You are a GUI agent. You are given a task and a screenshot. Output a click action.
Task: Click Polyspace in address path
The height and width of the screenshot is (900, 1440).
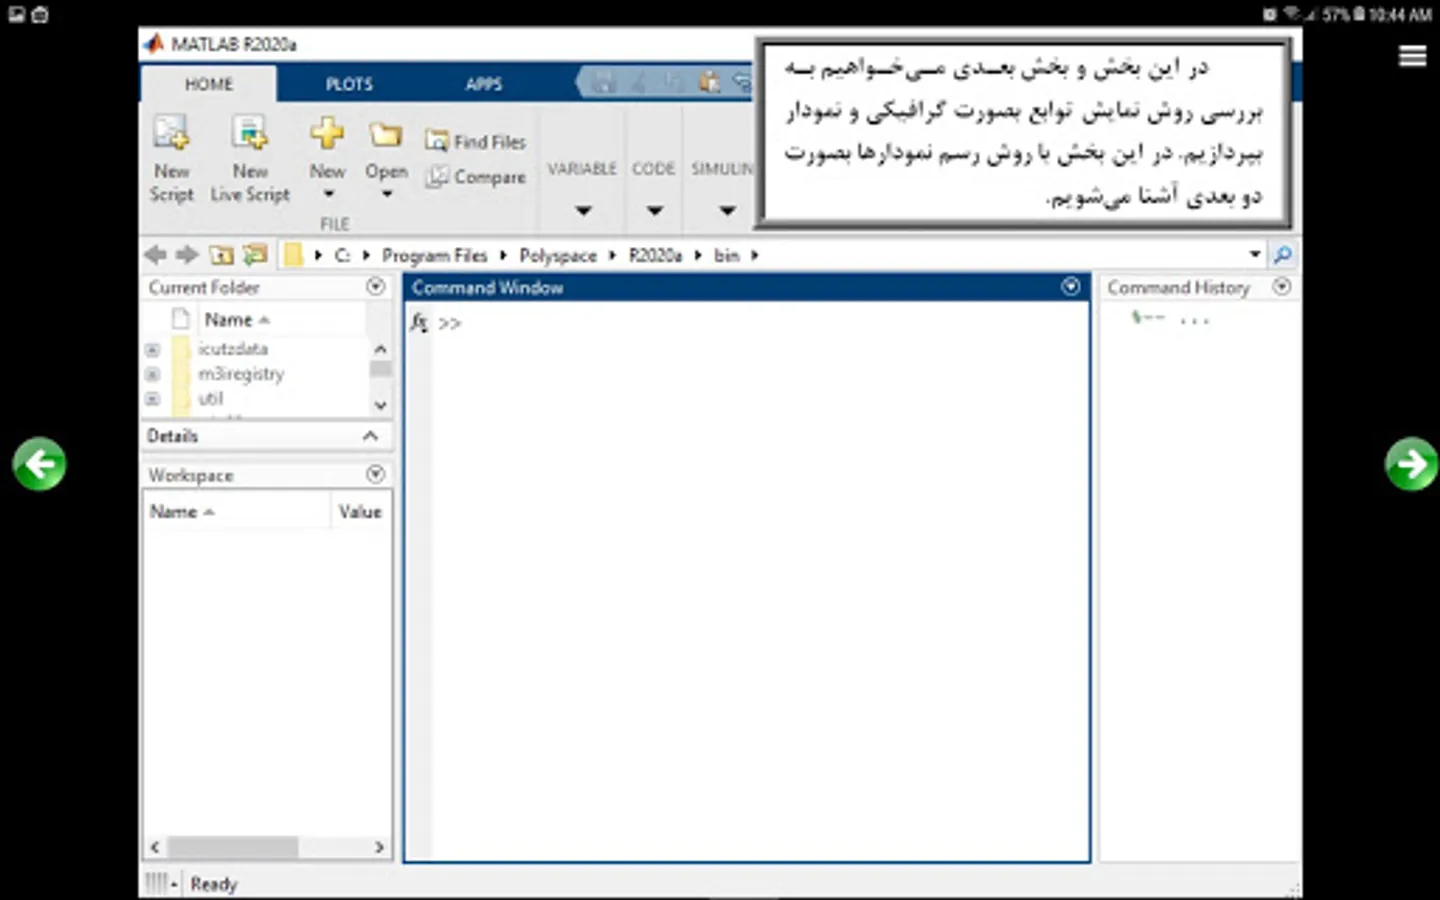coord(558,255)
